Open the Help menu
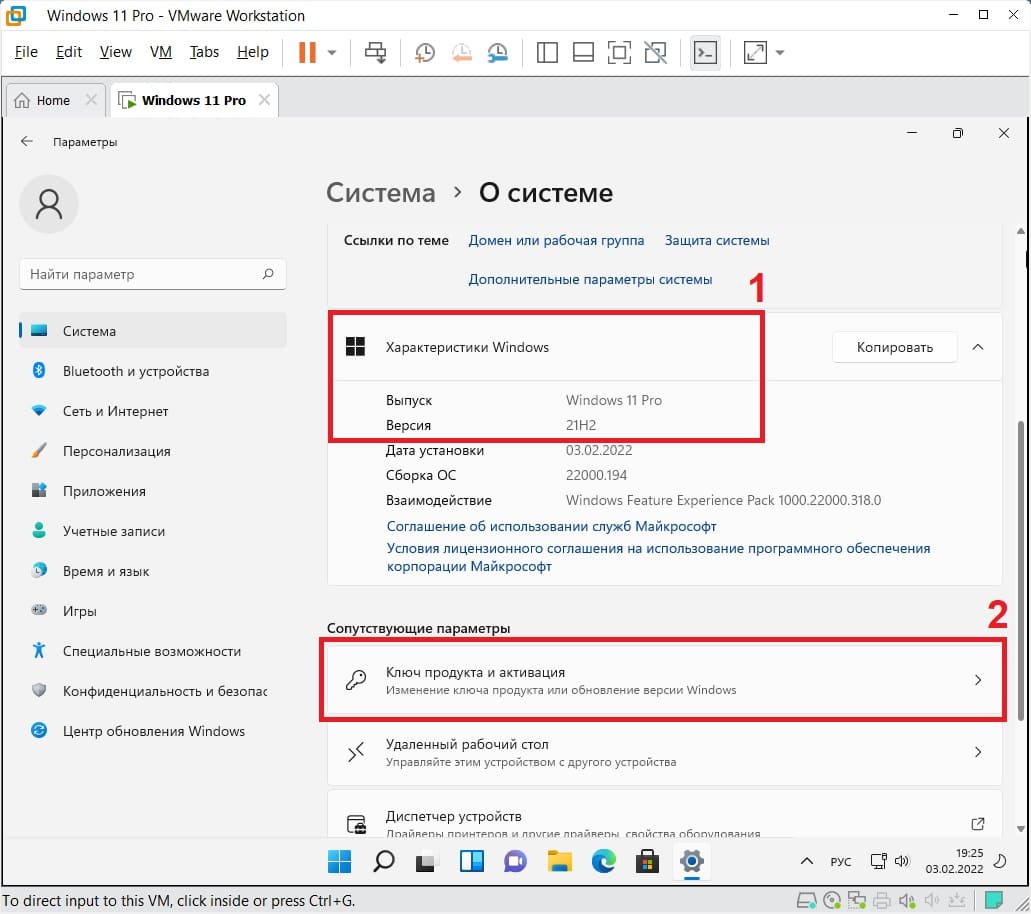This screenshot has height=914, width=1031. [x=252, y=52]
